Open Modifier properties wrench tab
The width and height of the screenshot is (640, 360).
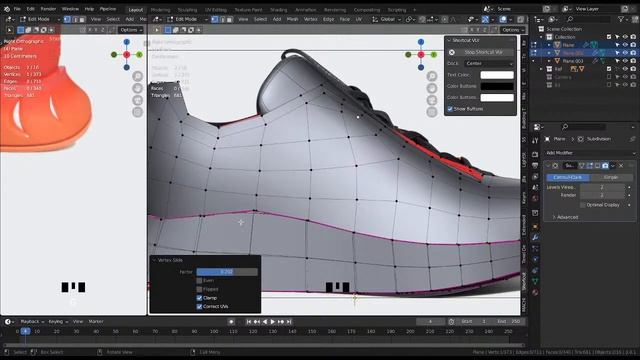click(535, 237)
